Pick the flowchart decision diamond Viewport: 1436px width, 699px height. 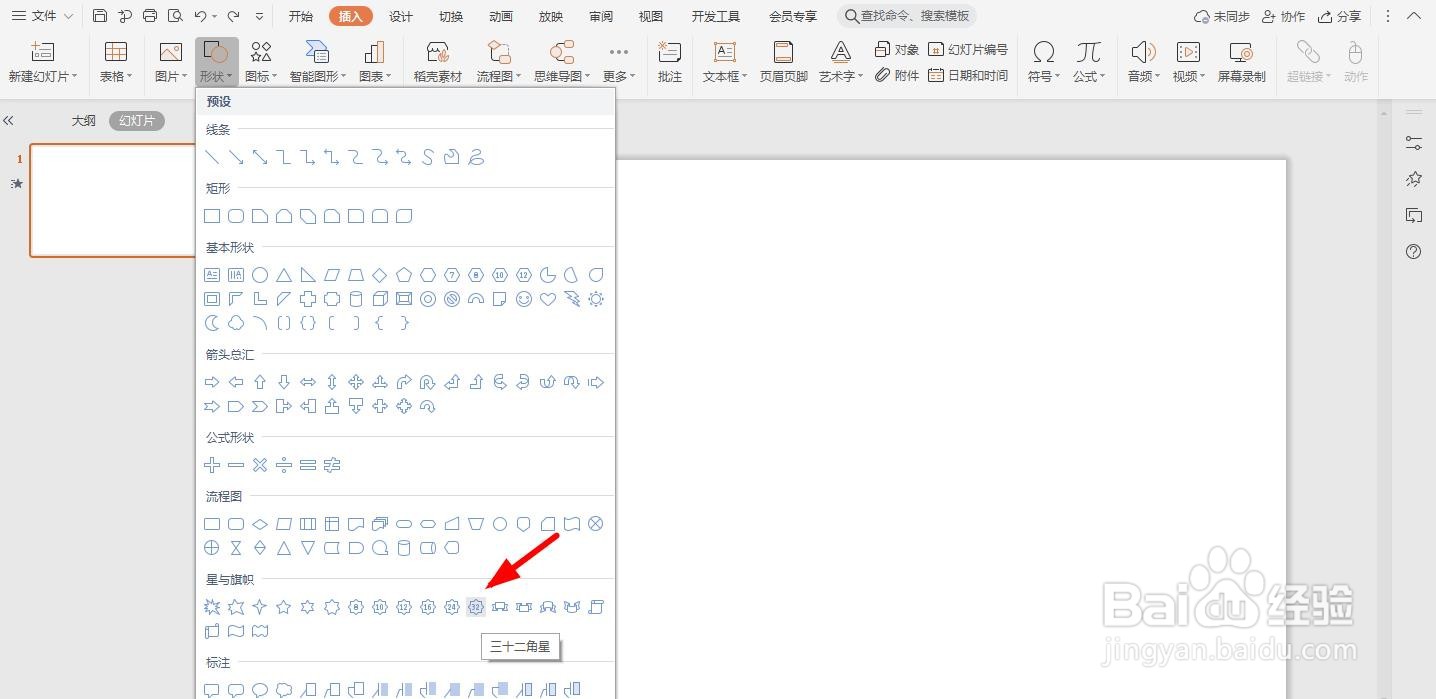(x=260, y=524)
